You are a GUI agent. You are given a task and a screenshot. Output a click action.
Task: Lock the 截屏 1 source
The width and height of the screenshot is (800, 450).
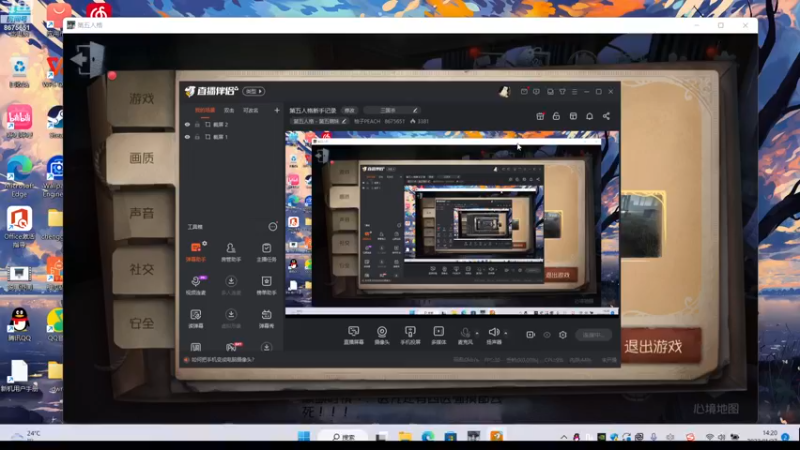197,137
